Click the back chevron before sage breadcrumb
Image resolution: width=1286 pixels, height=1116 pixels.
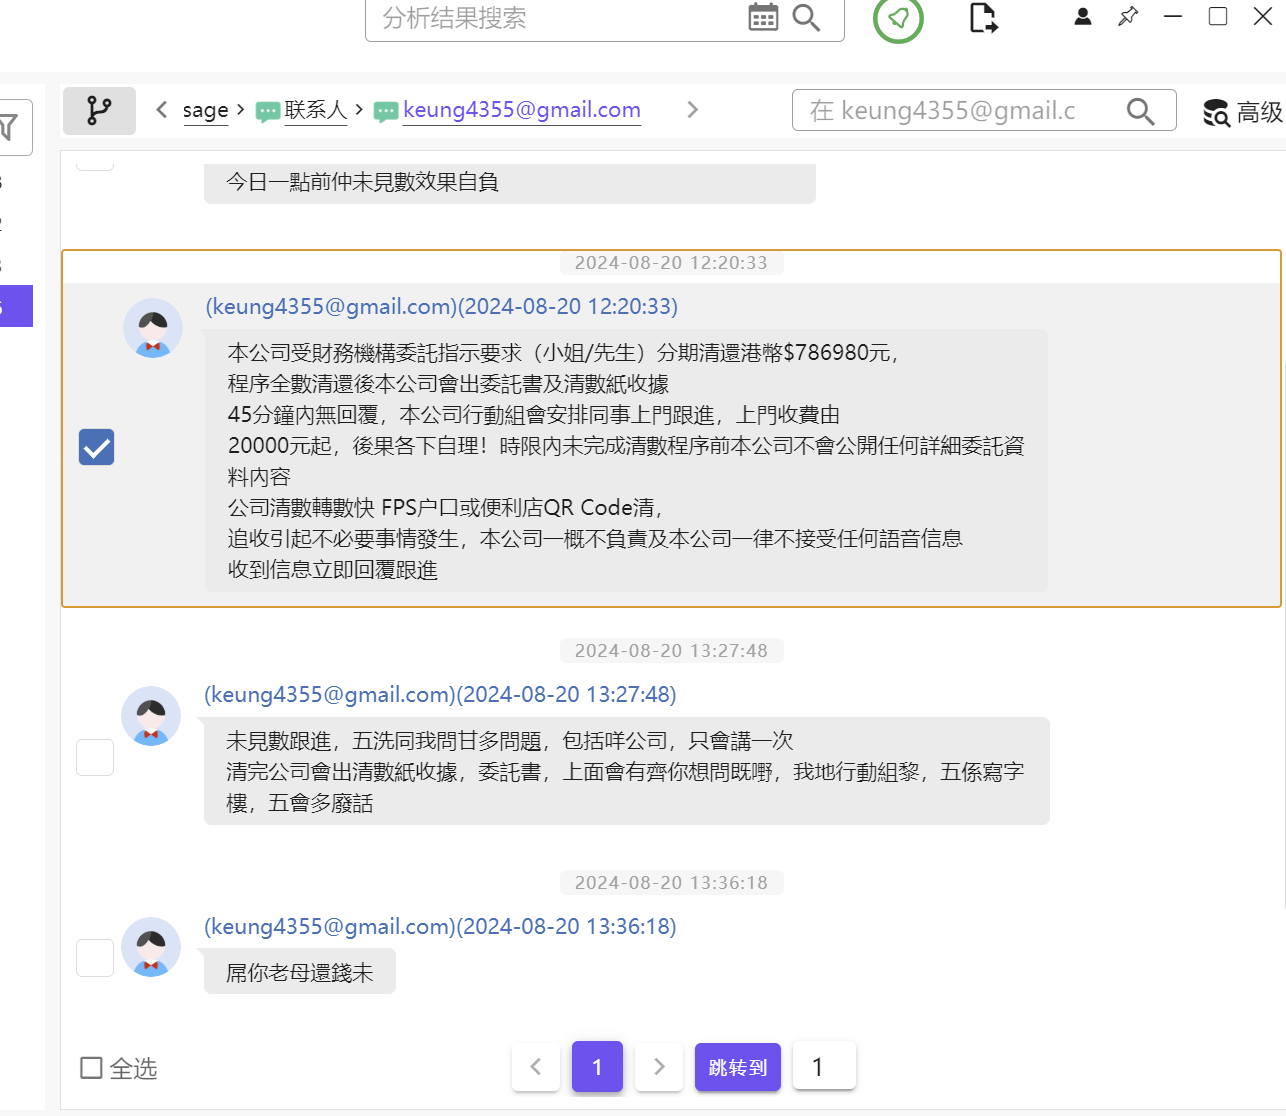161,110
